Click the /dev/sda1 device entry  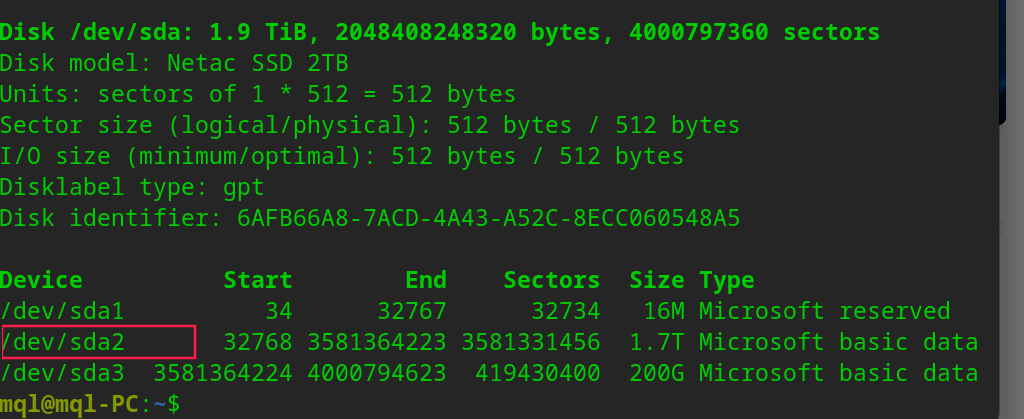62,311
